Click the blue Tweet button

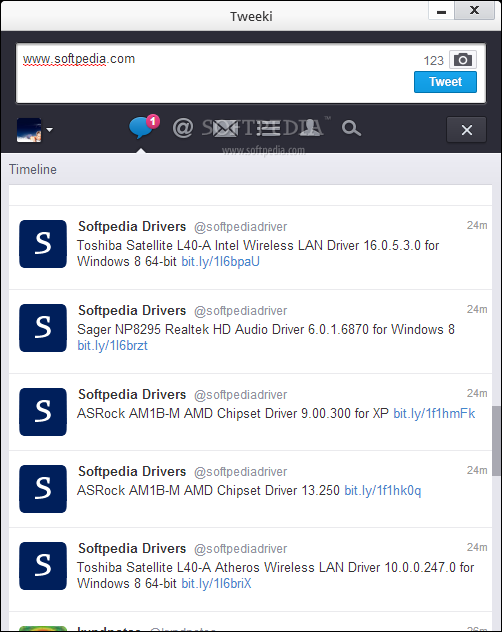coord(445,82)
